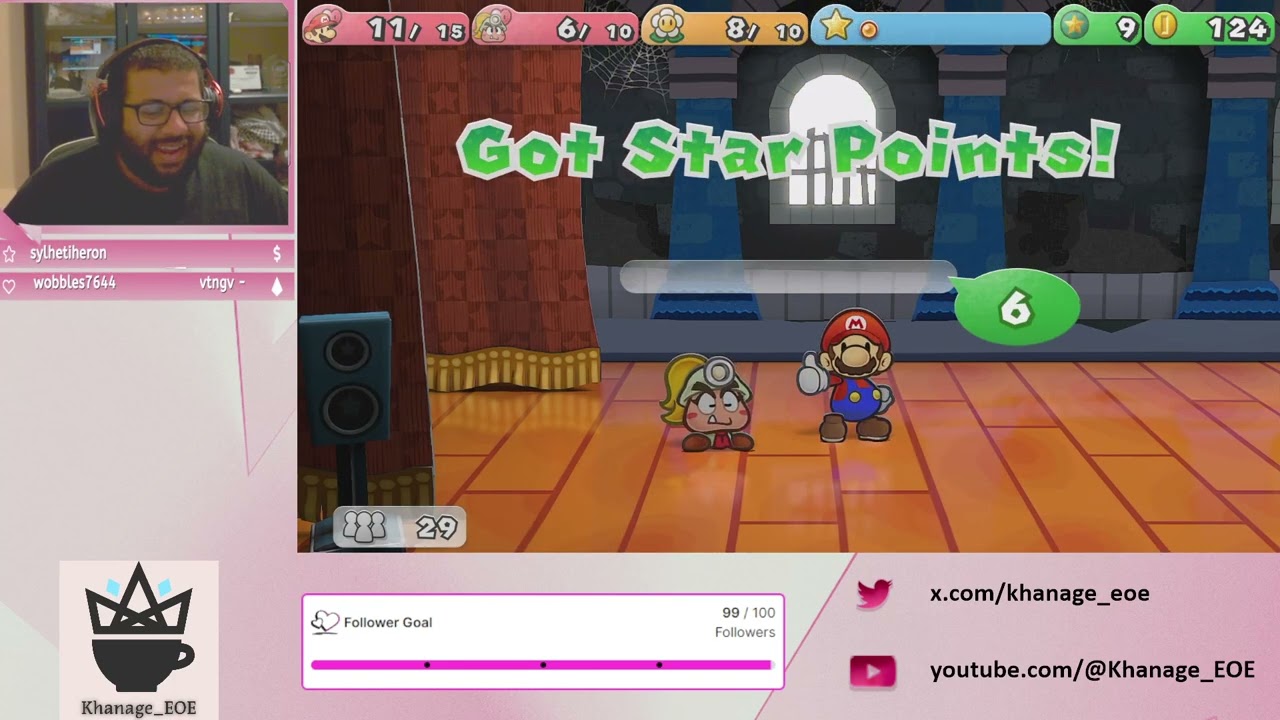The image size is (1280, 720).
Task: Click Mario giving thumbs up
Action: pyautogui.click(x=848, y=375)
